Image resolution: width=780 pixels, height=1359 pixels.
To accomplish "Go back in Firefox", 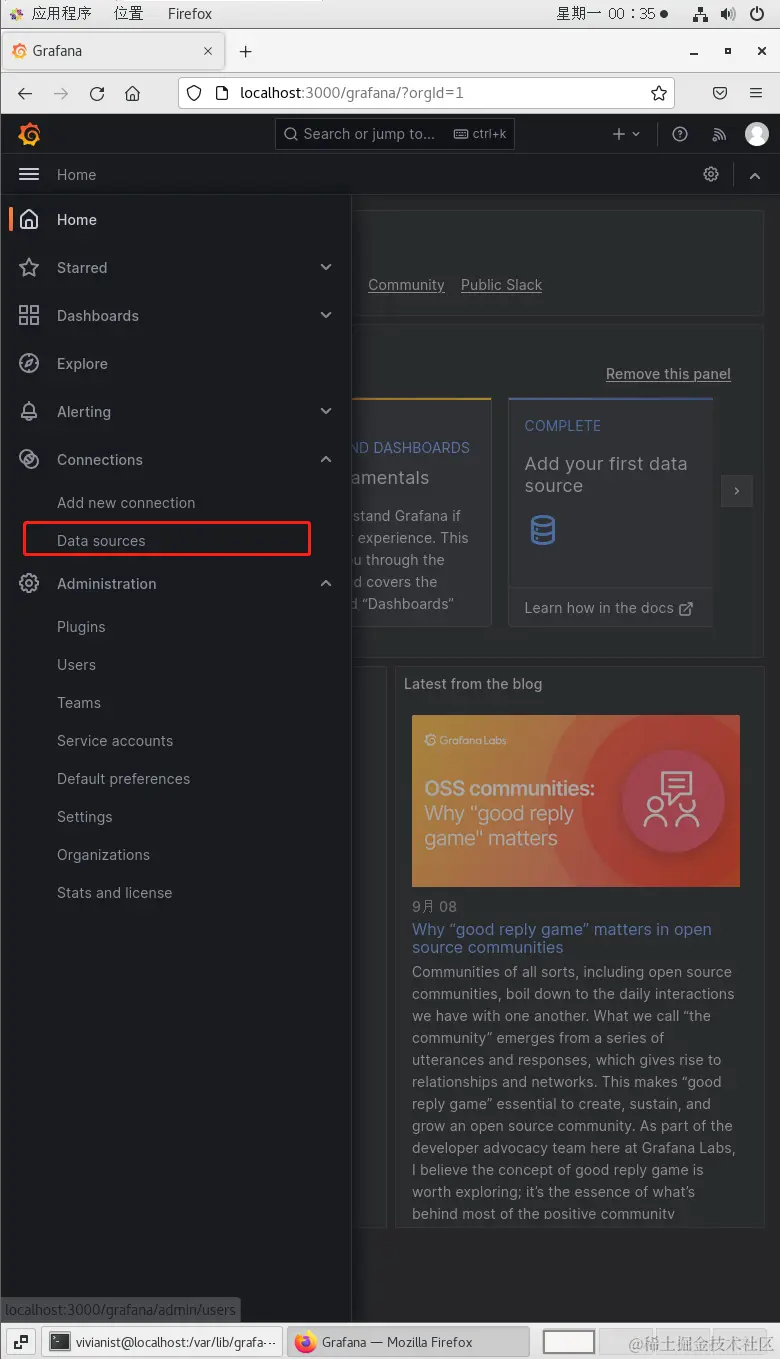I will pyautogui.click(x=25, y=93).
